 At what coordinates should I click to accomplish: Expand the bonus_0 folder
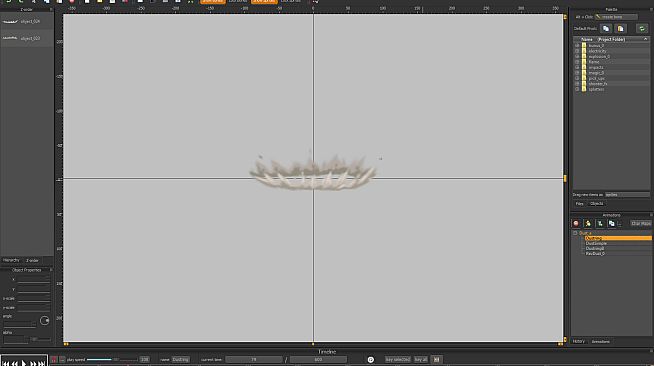click(577, 45)
